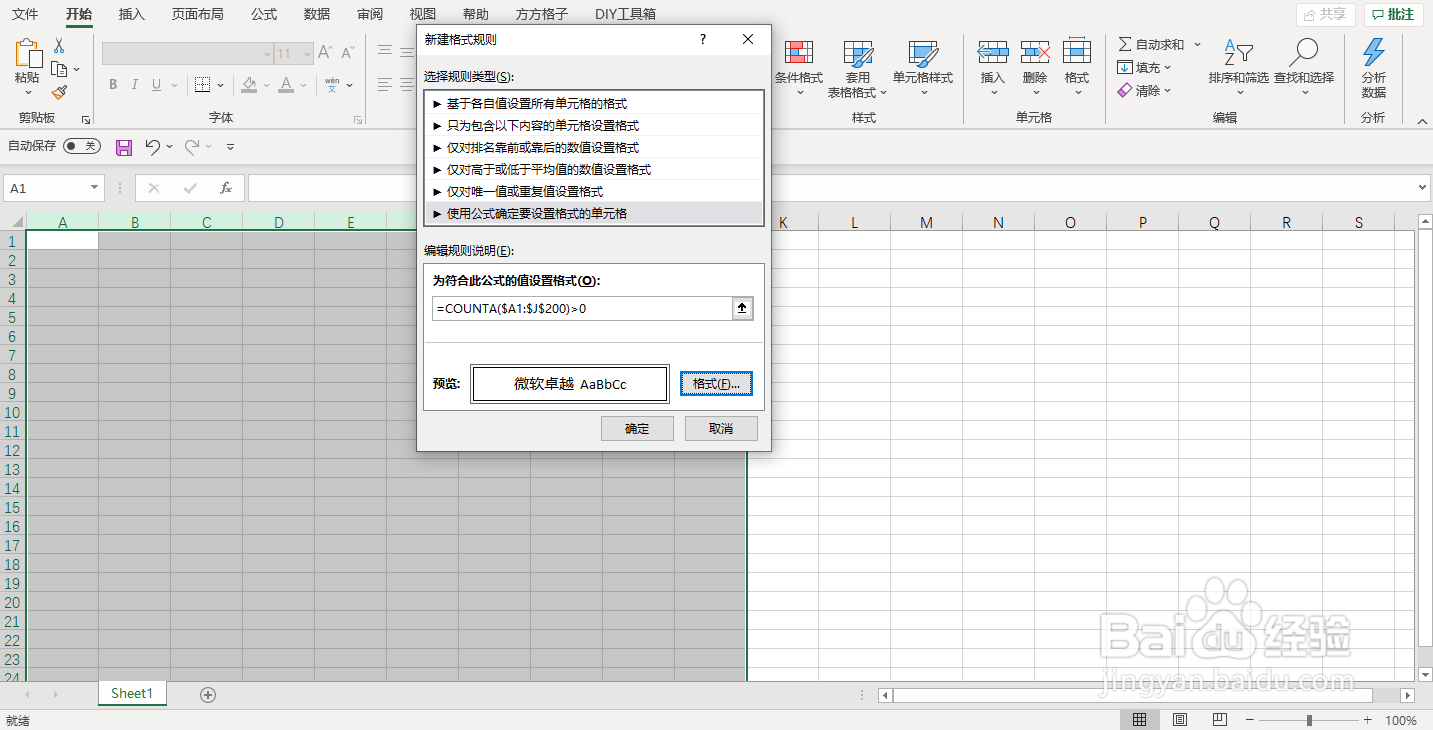Open the font size dropdown
This screenshot has width=1433, height=730.
306,53
